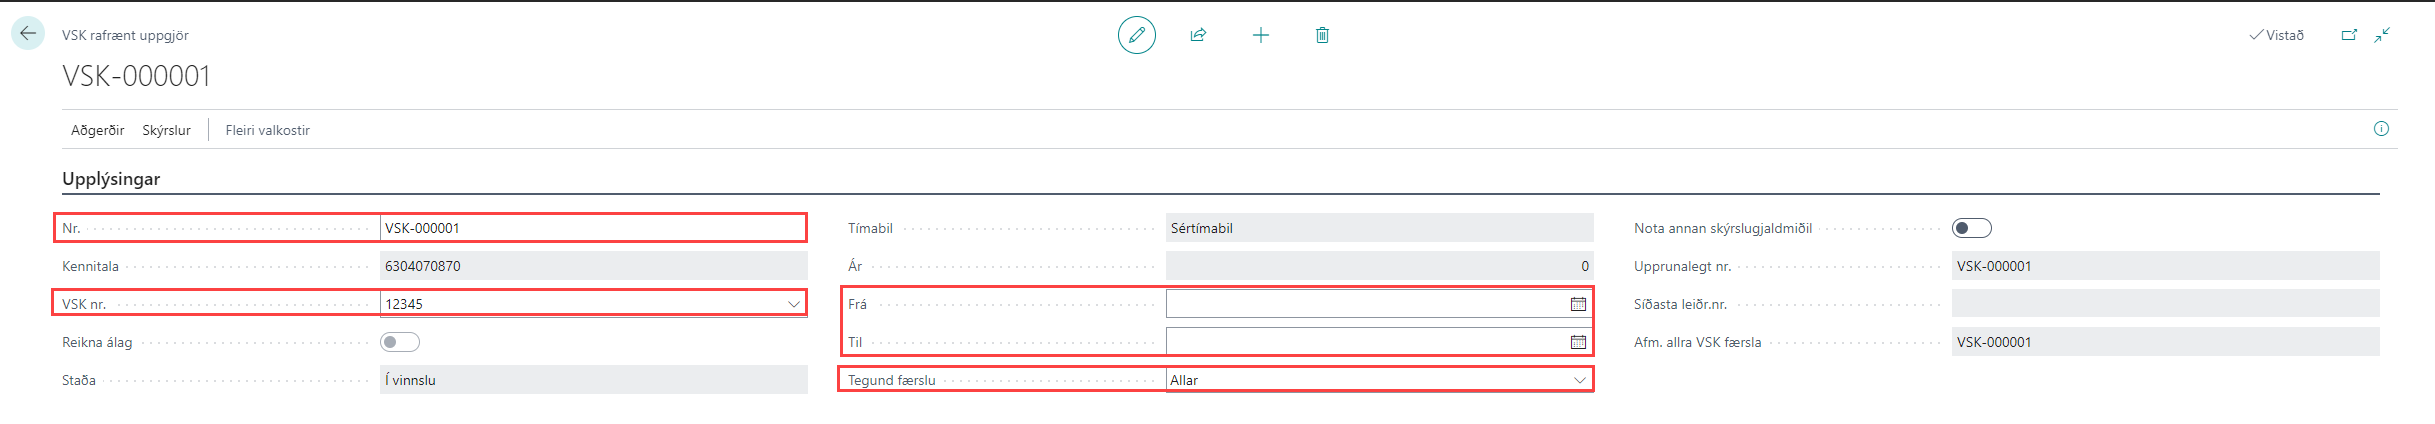The width and height of the screenshot is (2435, 424).
Task: Enable Nota annan skýrslugjaldmiðil toggle
Action: (1971, 228)
